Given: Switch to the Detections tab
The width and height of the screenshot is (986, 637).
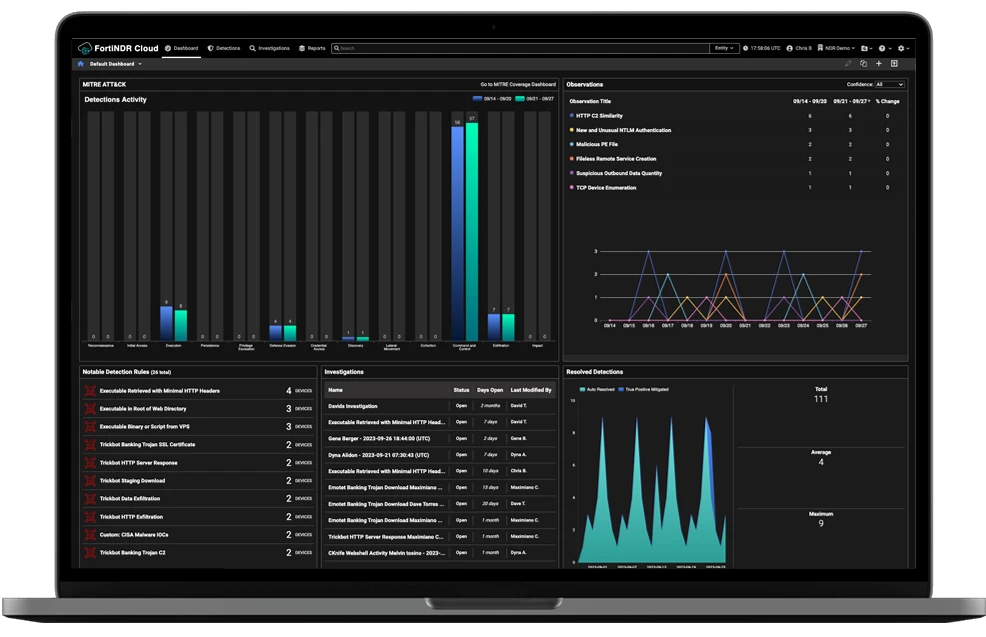Looking at the screenshot, I should coord(224,48).
